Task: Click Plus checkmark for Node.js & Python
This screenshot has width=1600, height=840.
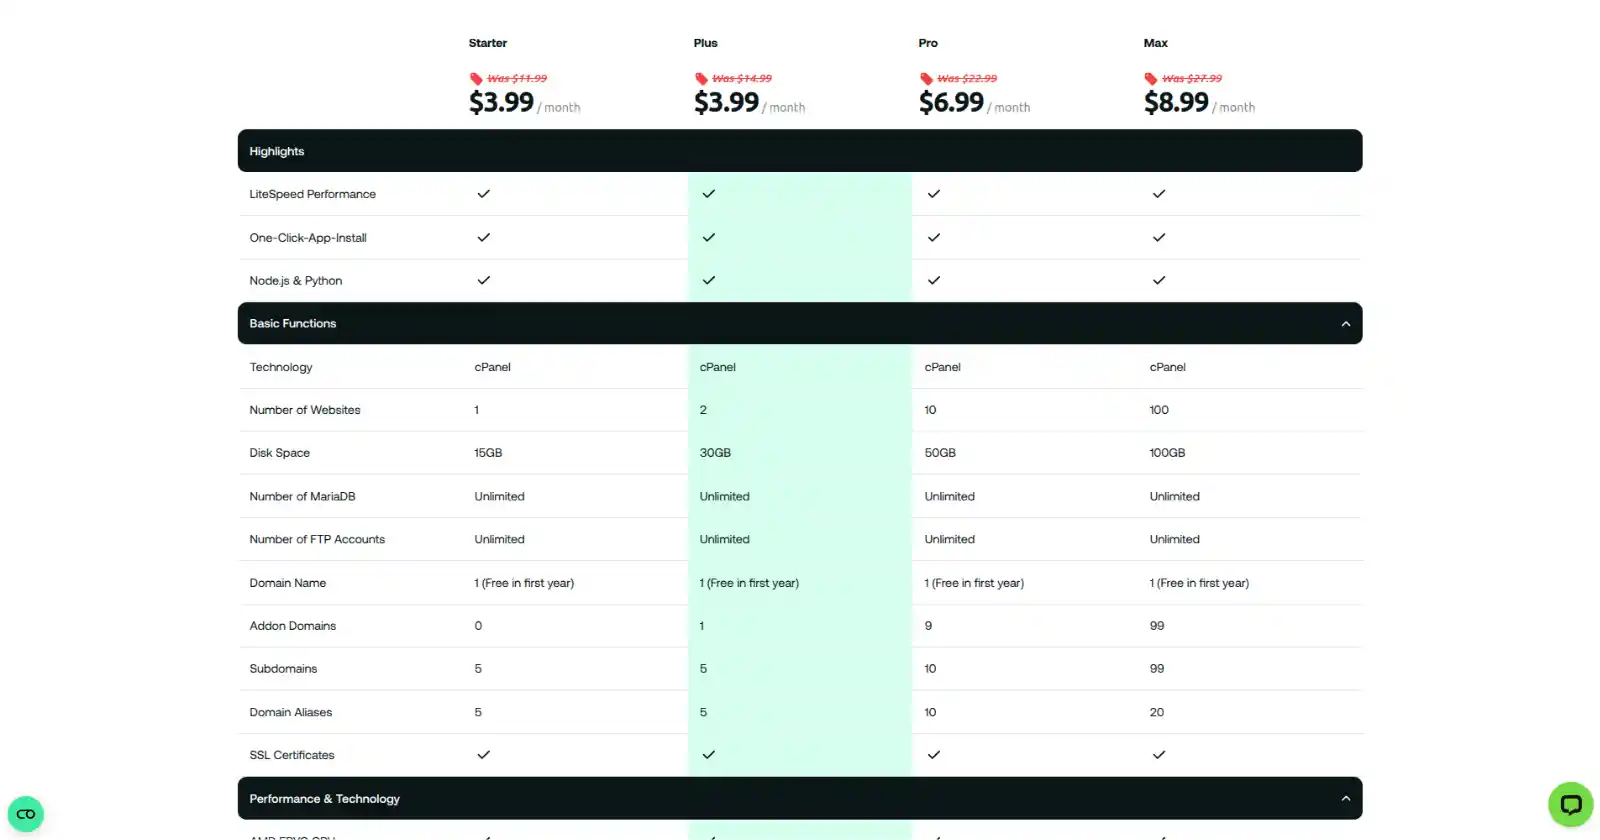Action: pos(709,281)
